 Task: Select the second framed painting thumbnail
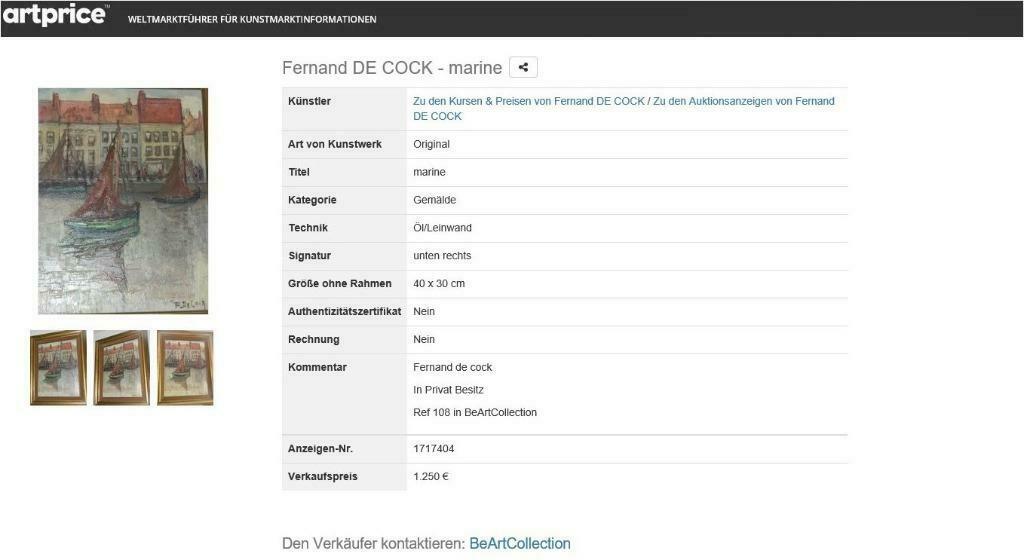click(121, 368)
